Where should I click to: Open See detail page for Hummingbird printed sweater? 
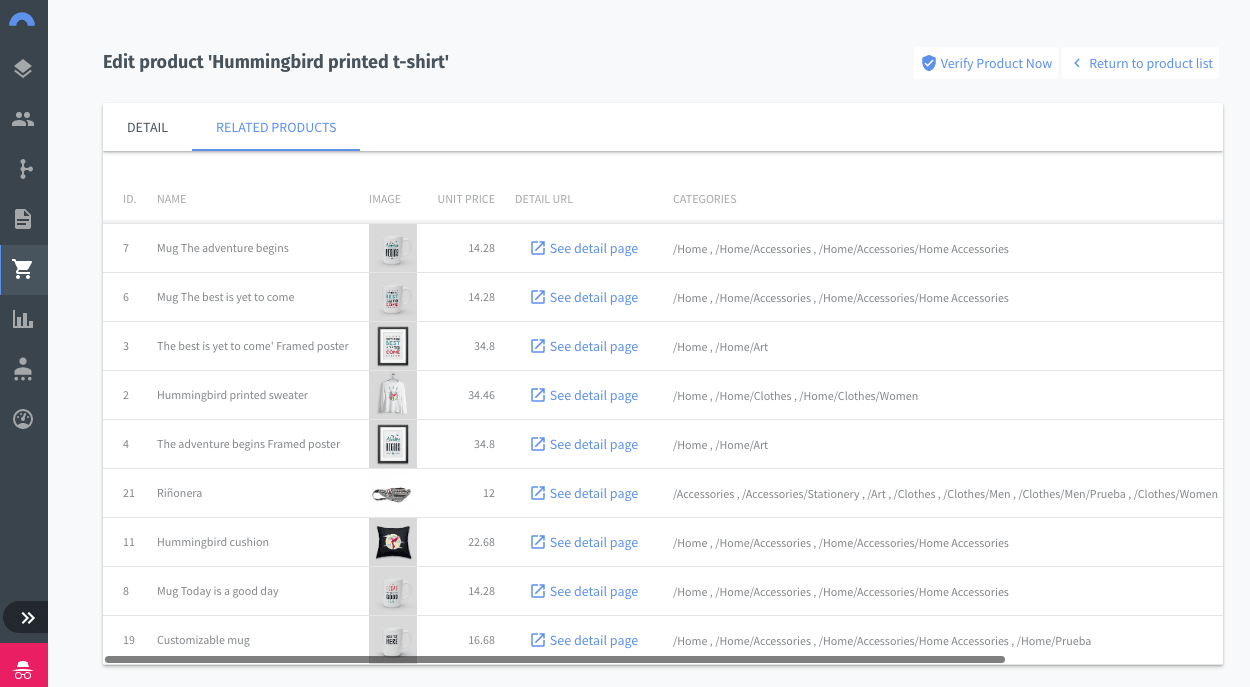pos(584,395)
